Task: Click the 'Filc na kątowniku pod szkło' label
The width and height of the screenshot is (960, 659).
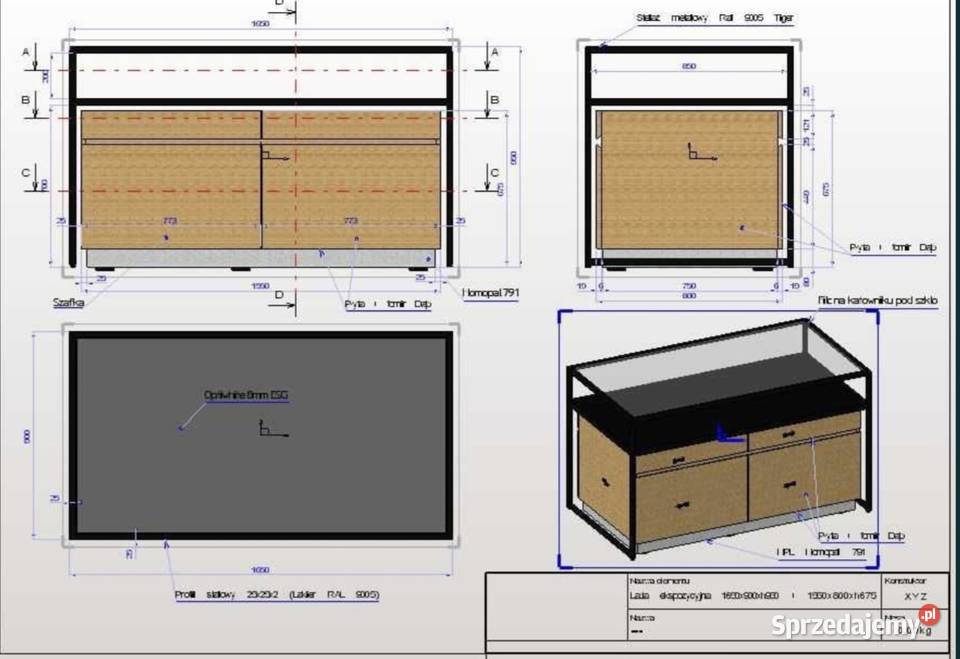Action: (x=877, y=299)
